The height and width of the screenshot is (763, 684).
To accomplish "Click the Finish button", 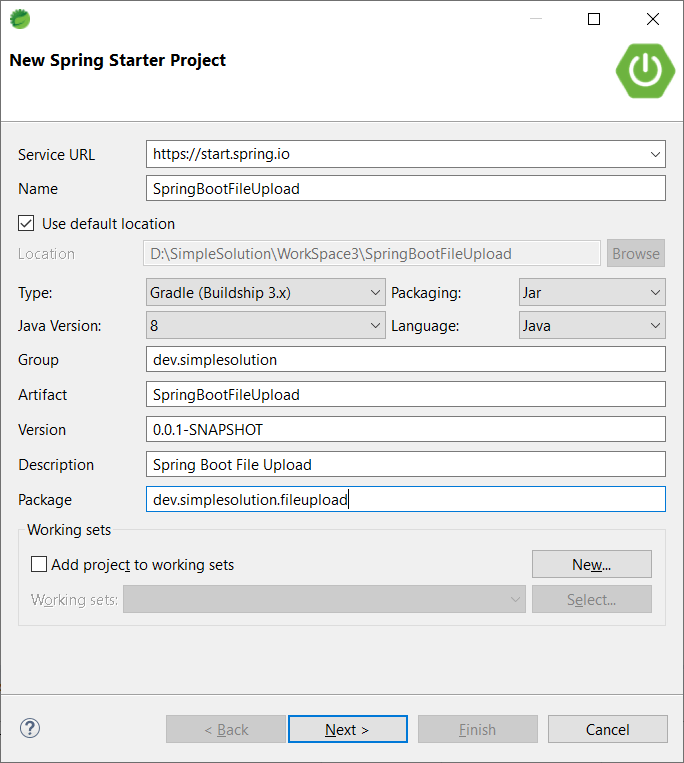I will click(x=478, y=729).
